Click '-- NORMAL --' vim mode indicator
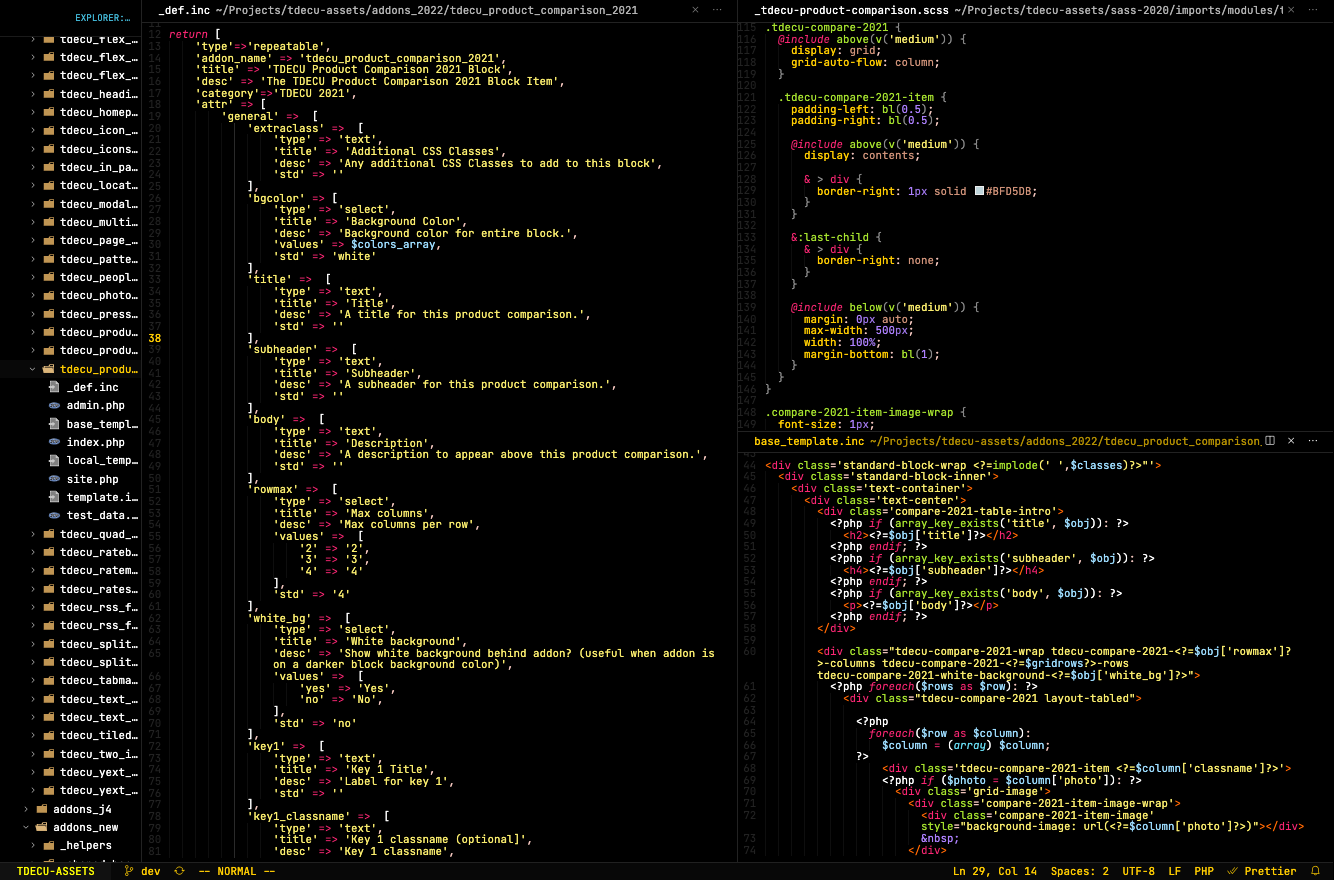Screen dimensions: 1334x880 click(236, 871)
